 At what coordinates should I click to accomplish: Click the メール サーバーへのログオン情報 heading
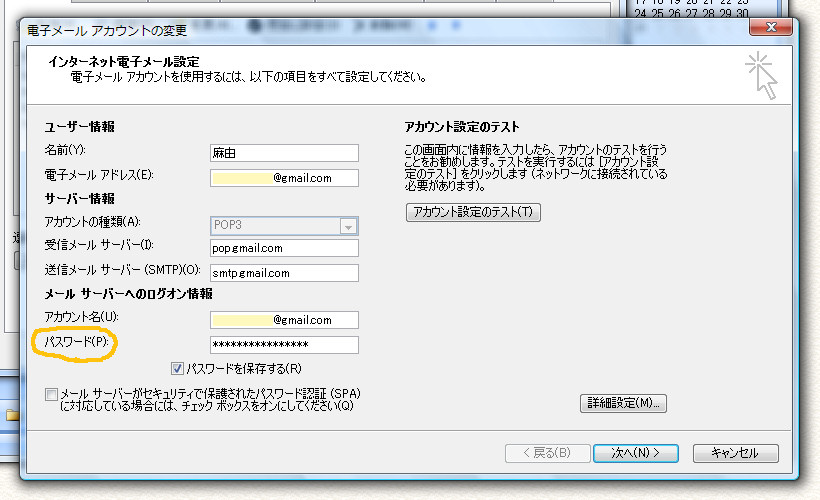tap(129, 294)
